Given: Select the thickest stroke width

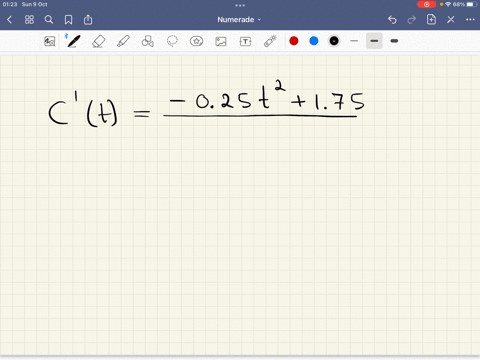Looking at the screenshot, I should (394, 41).
